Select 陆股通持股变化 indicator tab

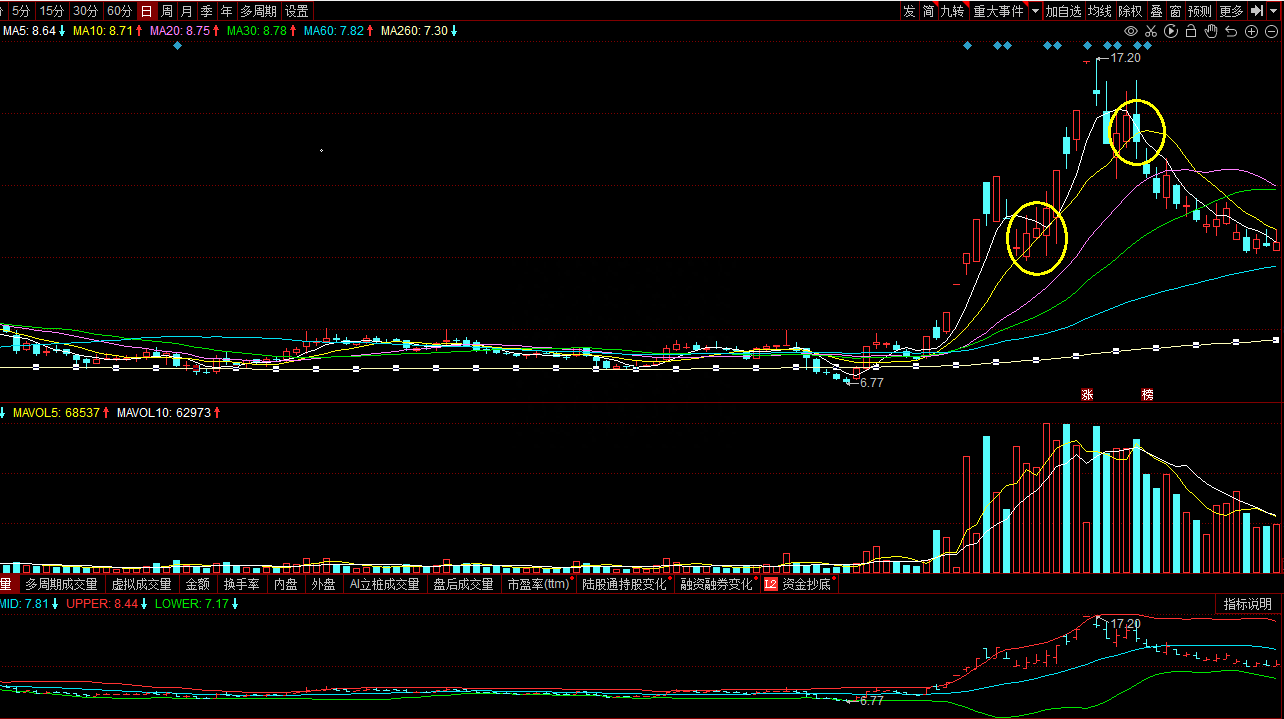click(624, 584)
